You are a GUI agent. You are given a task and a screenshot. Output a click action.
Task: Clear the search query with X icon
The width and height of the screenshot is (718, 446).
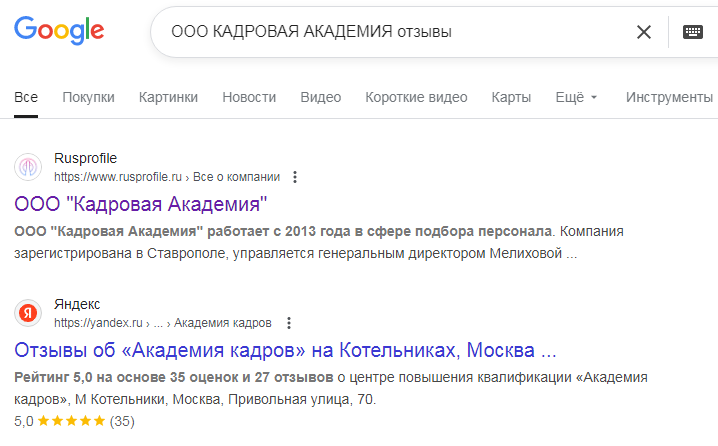click(x=644, y=32)
